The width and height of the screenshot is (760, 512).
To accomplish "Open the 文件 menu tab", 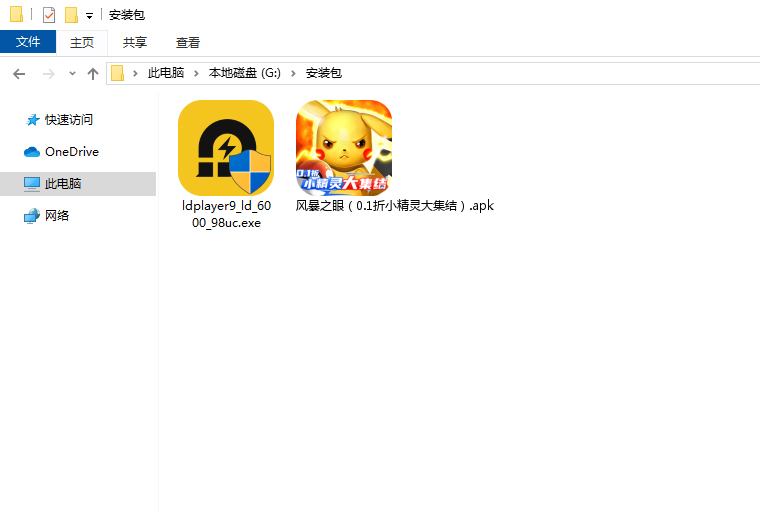I will point(28,42).
